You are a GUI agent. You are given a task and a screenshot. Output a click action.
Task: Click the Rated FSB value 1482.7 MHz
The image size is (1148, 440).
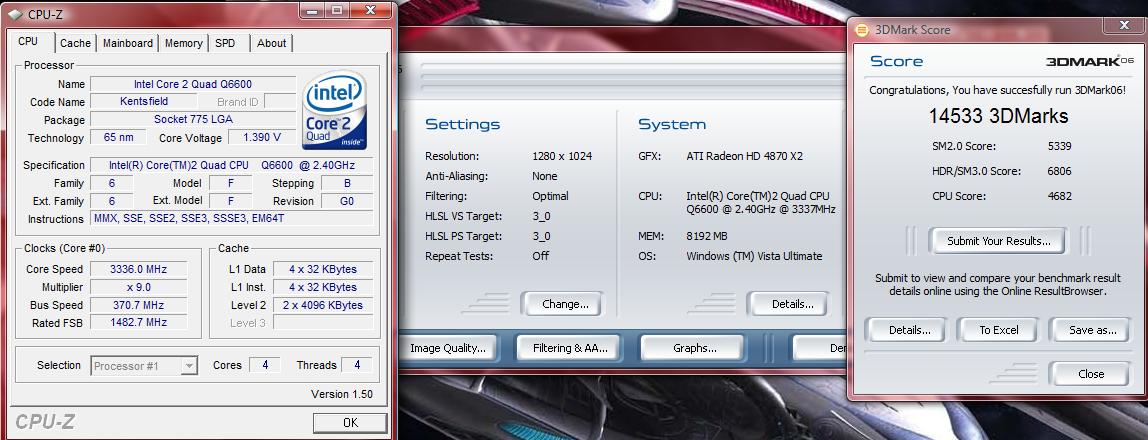[138, 322]
